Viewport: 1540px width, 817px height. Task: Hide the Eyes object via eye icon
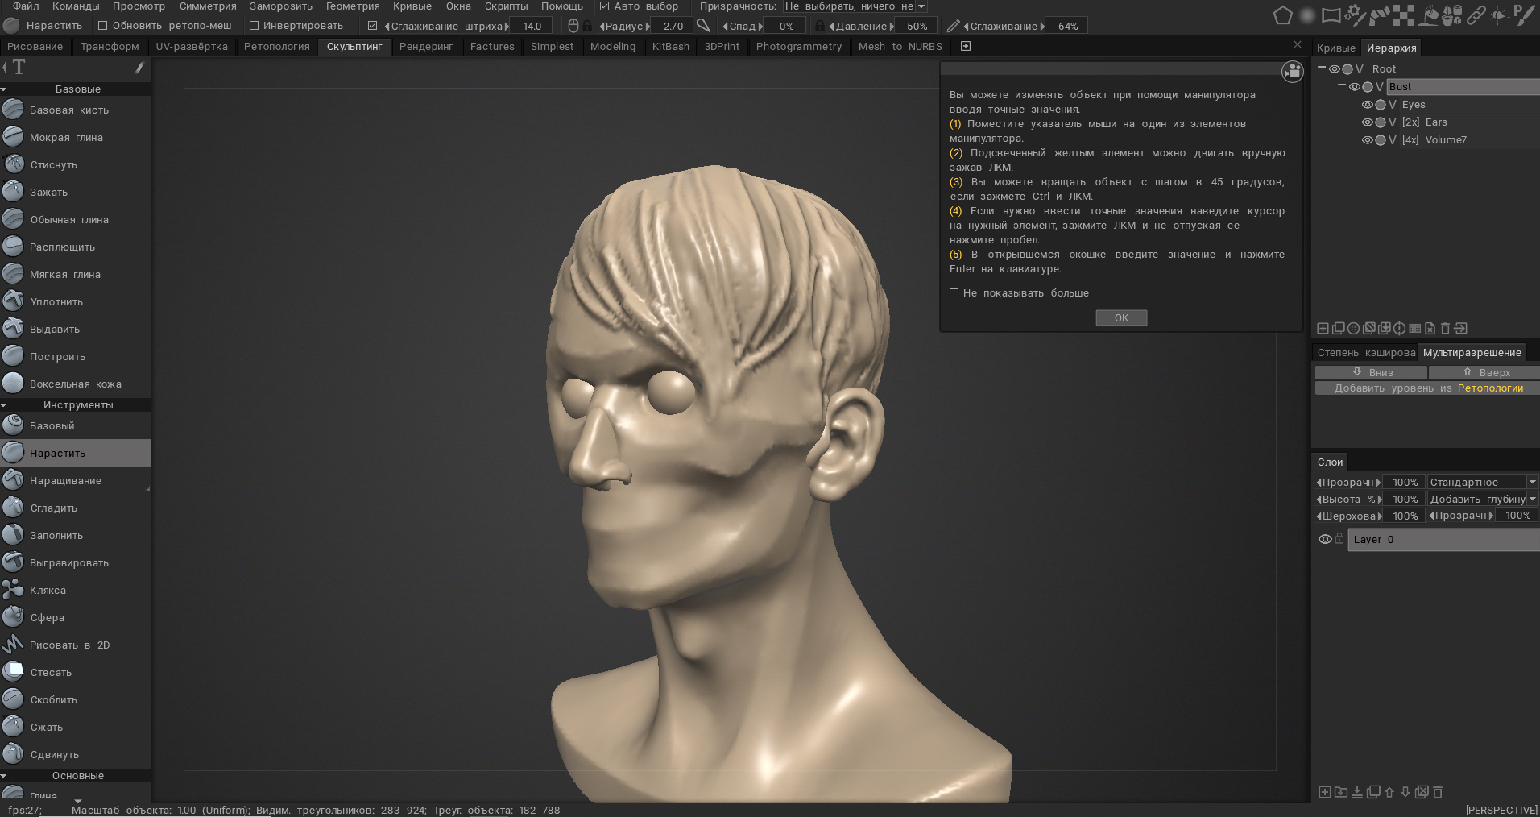[x=1367, y=105]
